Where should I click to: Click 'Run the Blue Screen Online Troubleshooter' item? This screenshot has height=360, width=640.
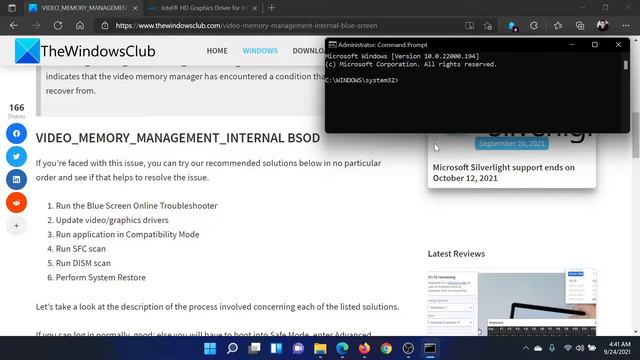(x=136, y=206)
